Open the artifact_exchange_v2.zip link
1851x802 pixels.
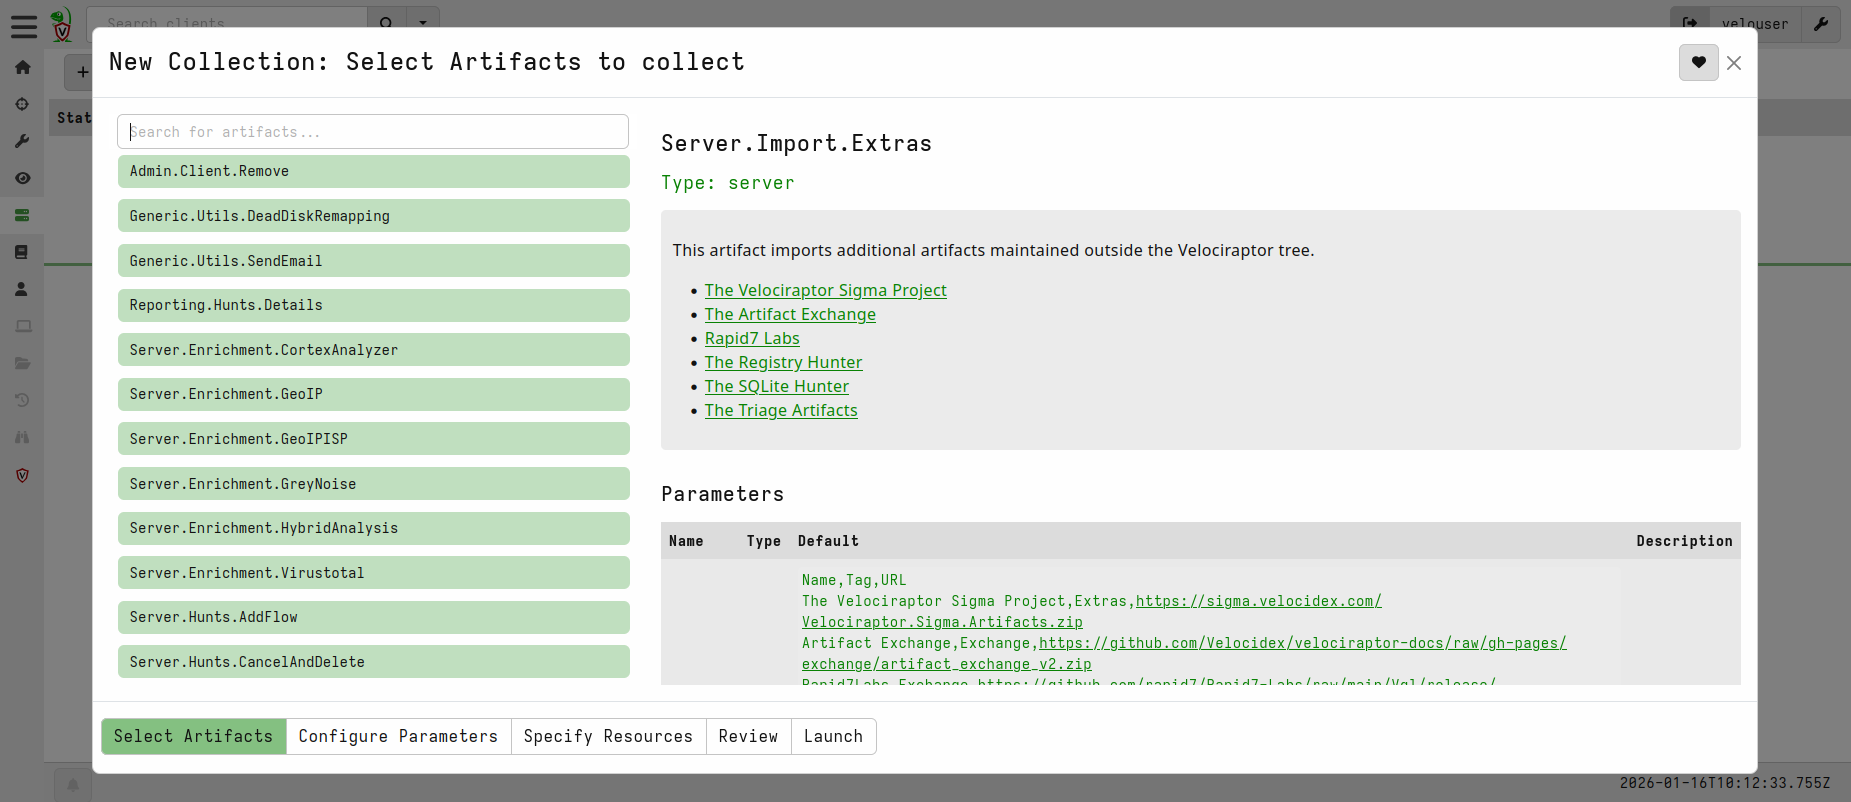click(947, 664)
